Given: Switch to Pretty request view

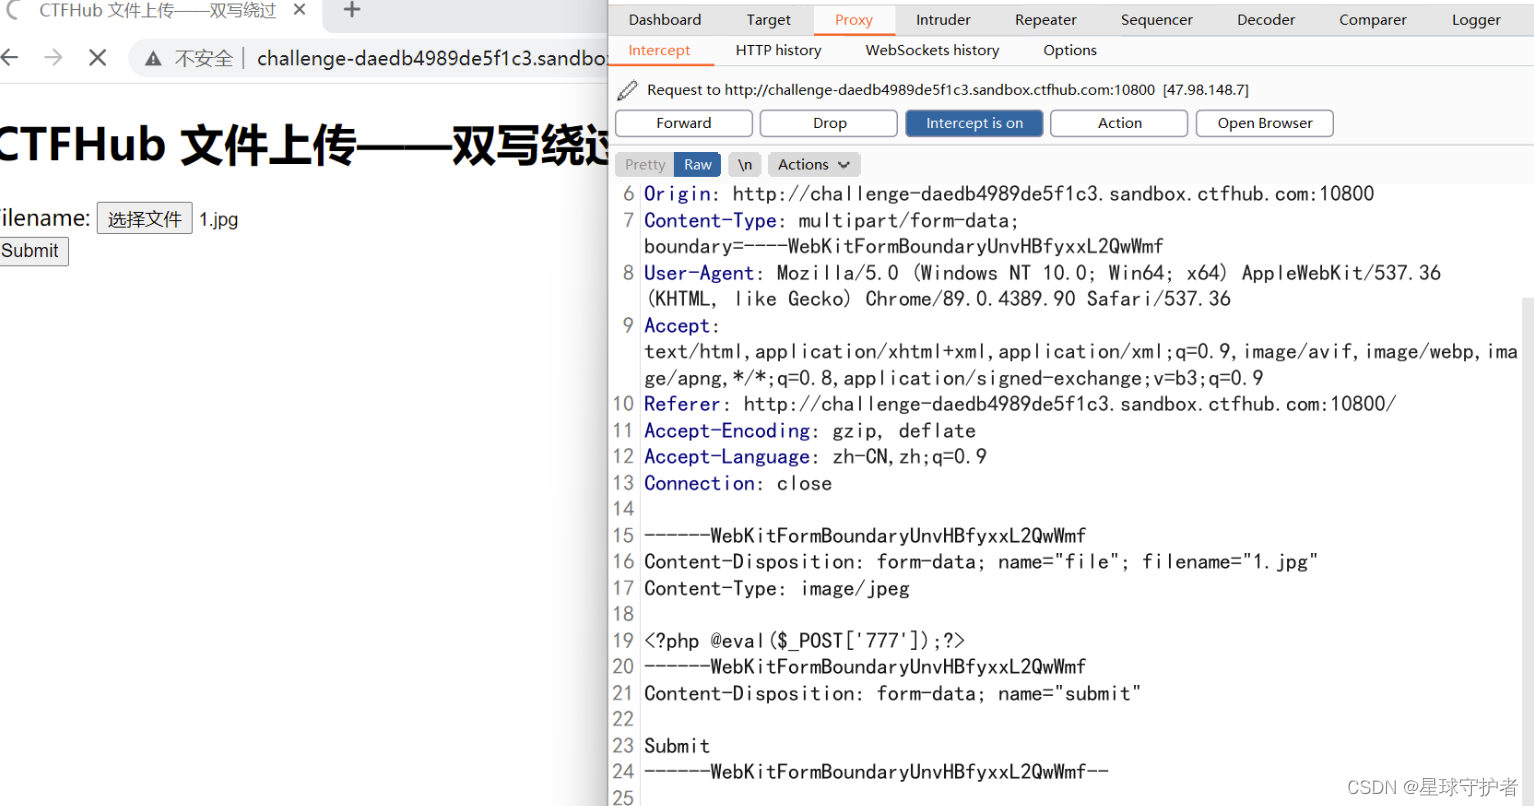Looking at the screenshot, I should 645,165.
